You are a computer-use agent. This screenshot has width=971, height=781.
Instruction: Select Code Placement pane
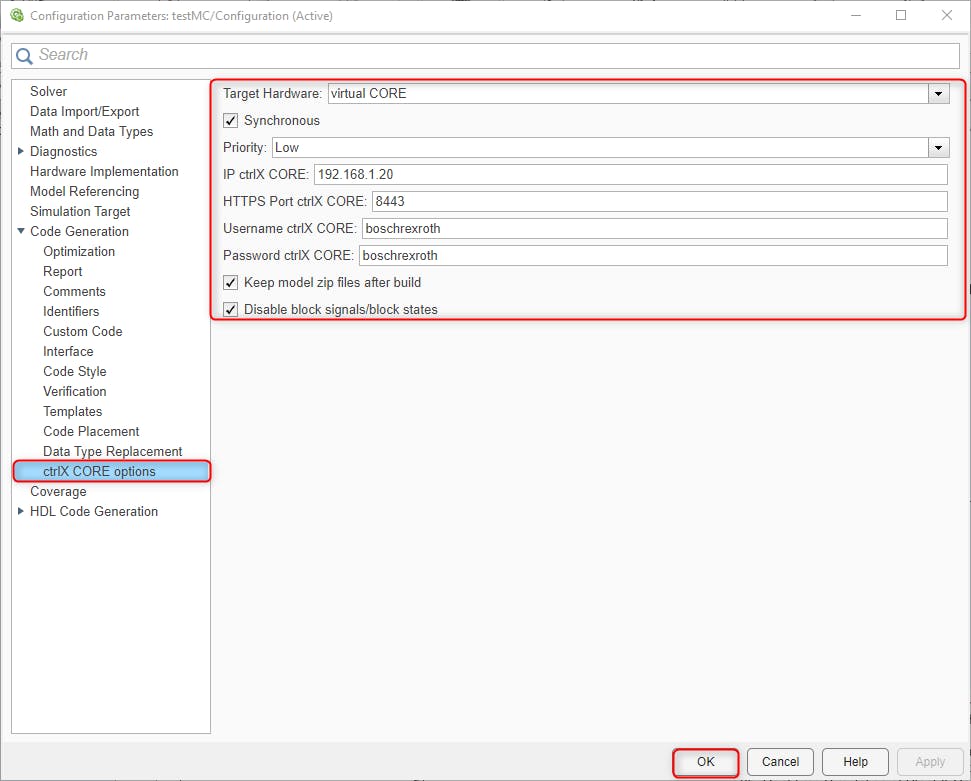91,431
